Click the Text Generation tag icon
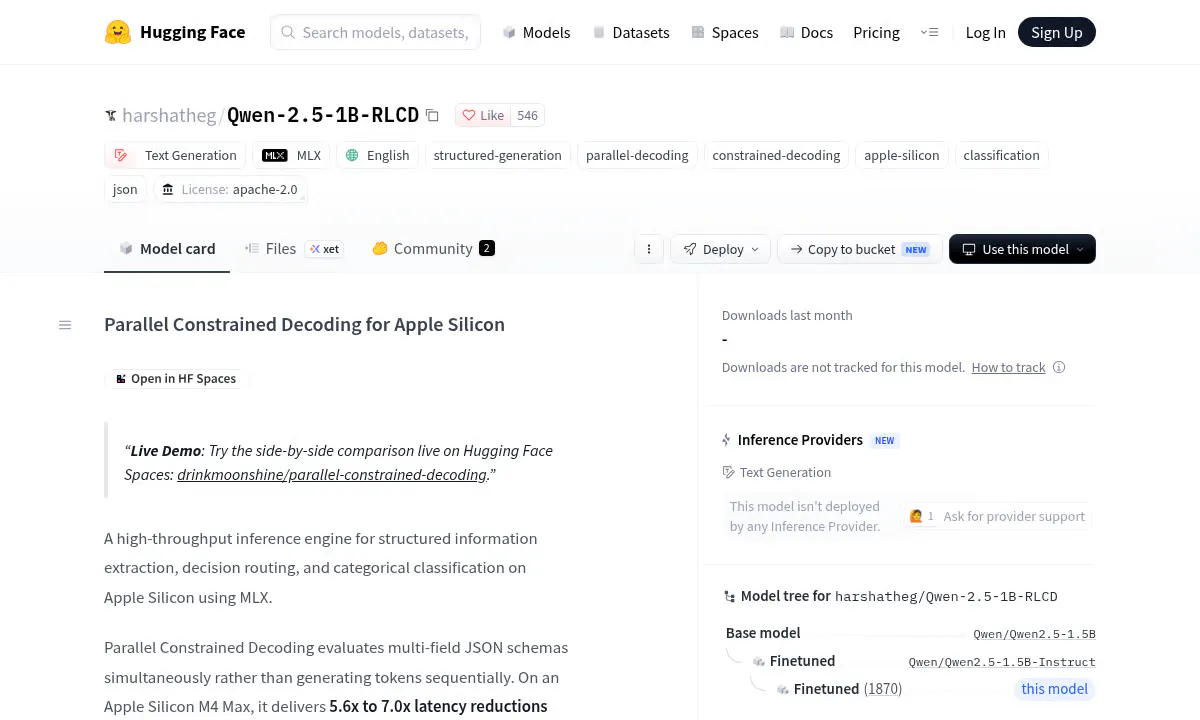This screenshot has height=720, width=1200. [121, 155]
